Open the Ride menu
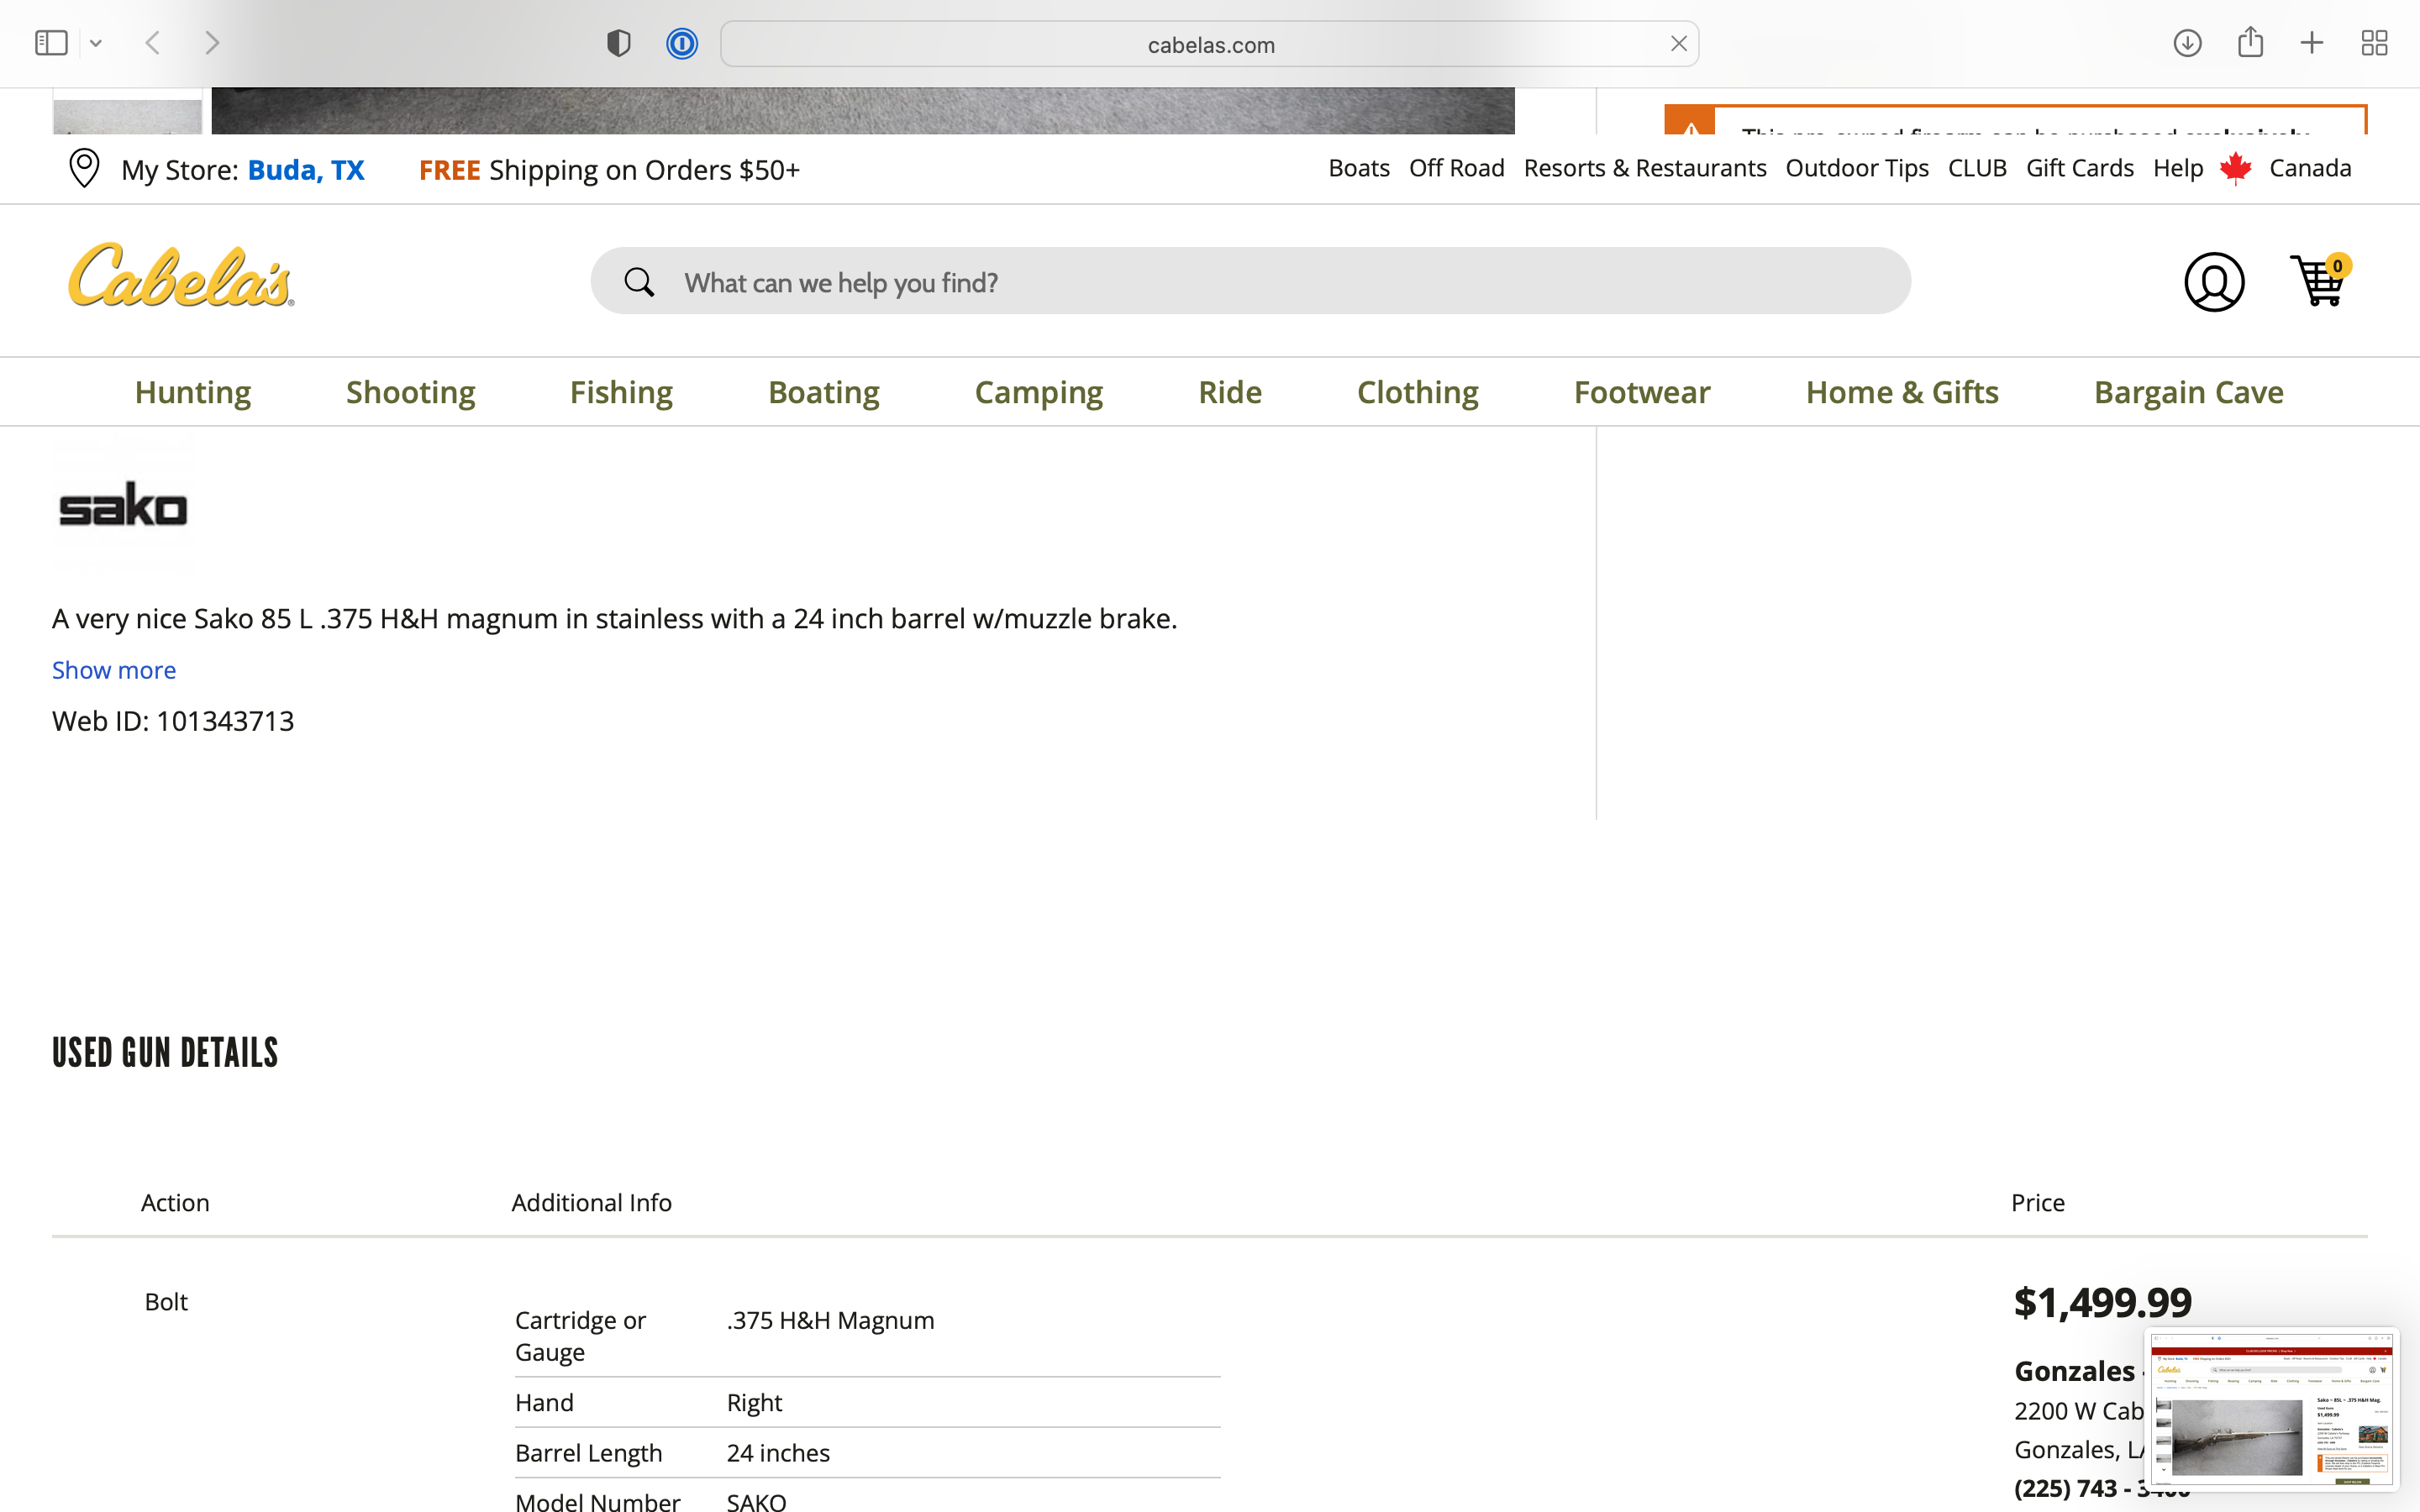 click(x=1230, y=392)
